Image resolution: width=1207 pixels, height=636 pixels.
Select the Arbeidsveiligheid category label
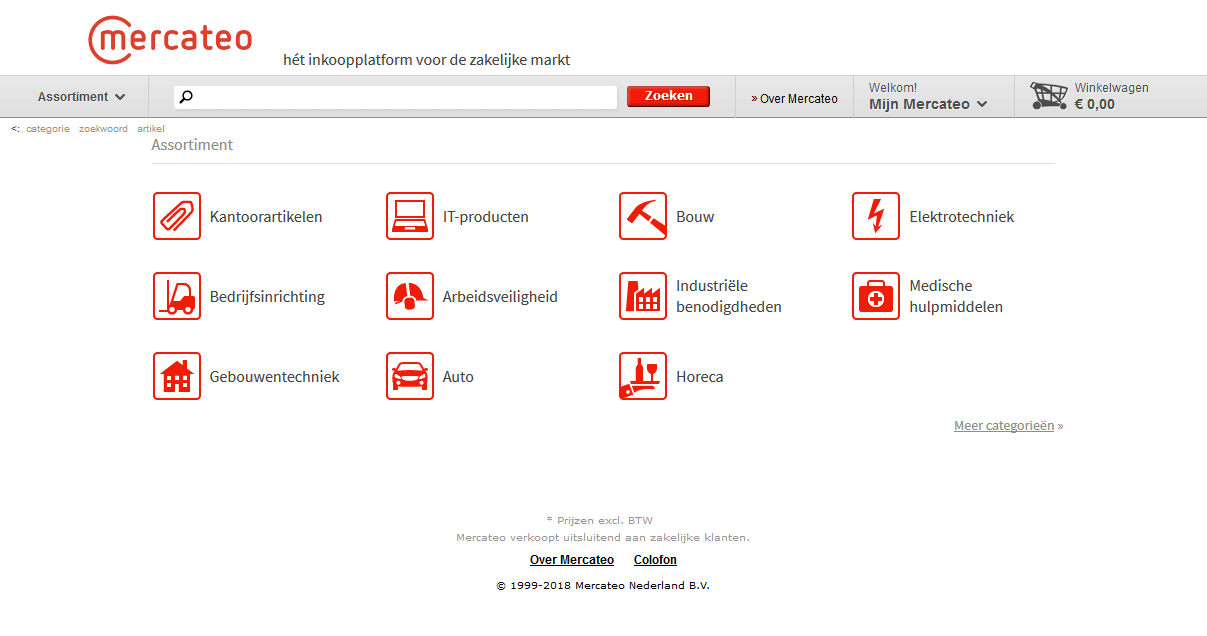click(500, 297)
